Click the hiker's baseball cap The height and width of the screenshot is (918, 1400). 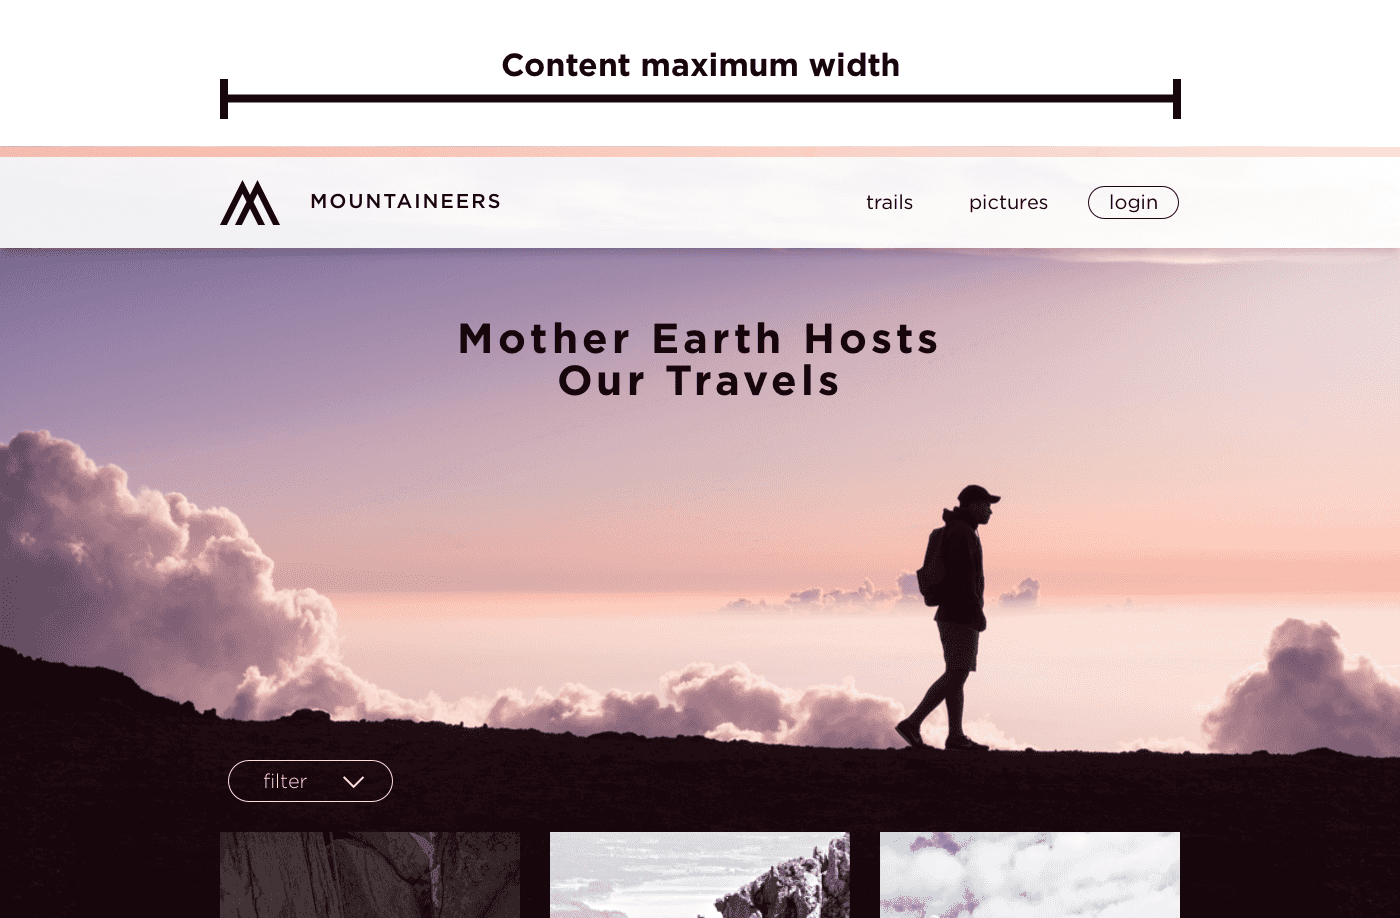tap(977, 495)
